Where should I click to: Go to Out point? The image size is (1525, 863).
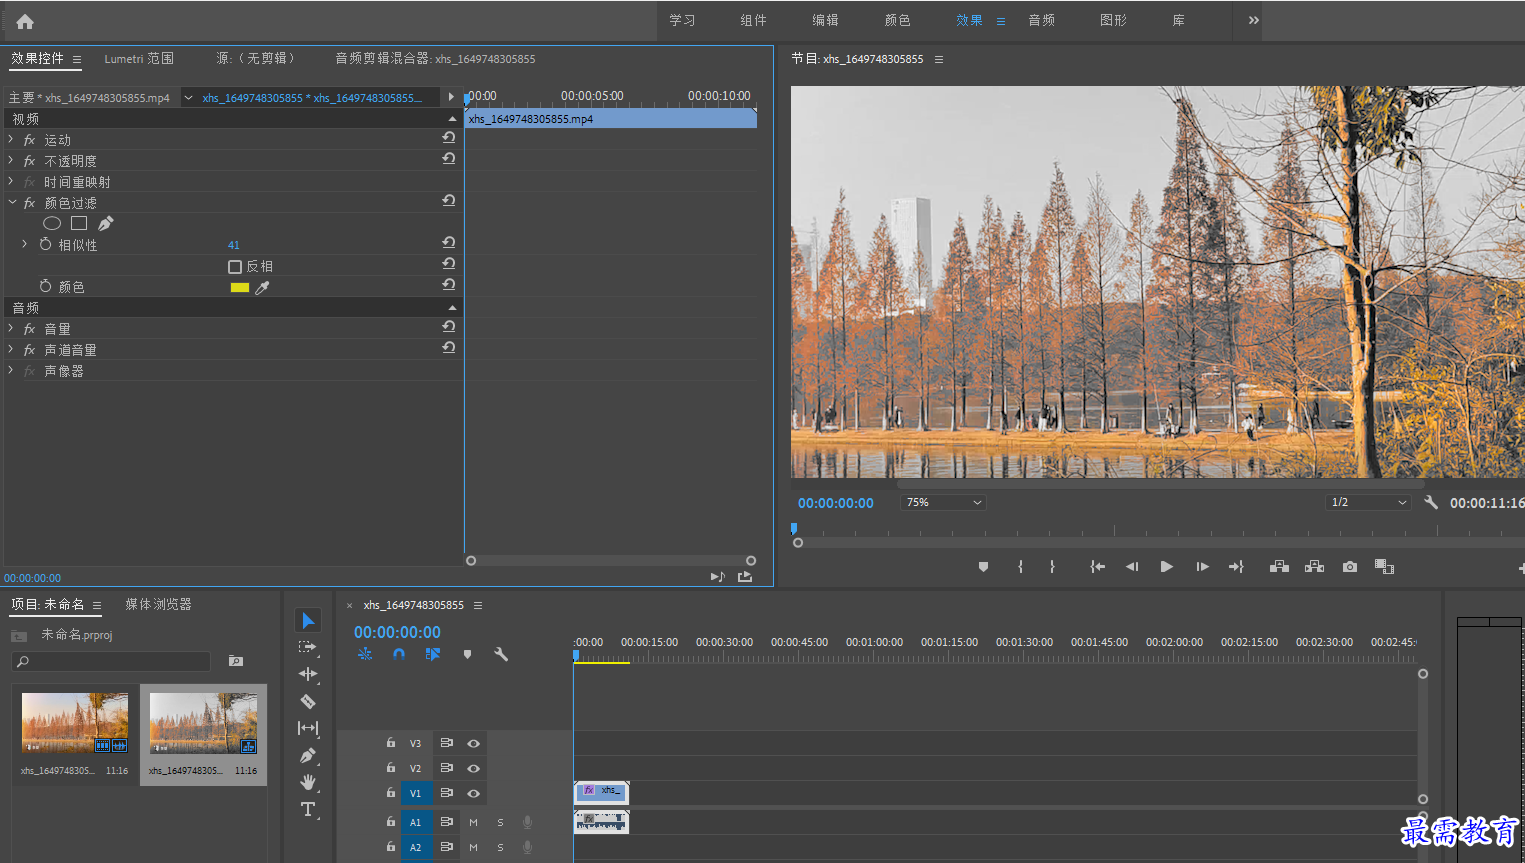tap(1237, 567)
